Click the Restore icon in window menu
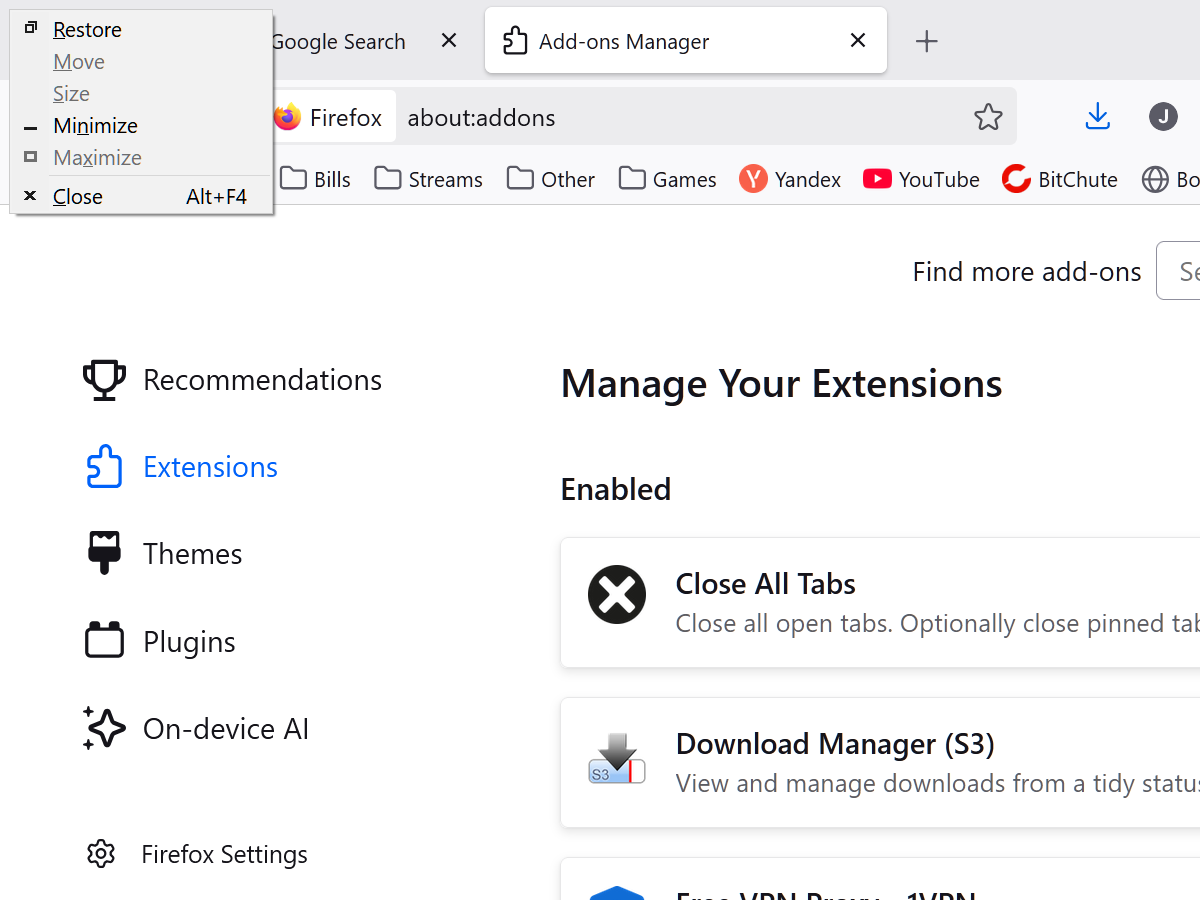The height and width of the screenshot is (900, 1200). tap(31, 28)
